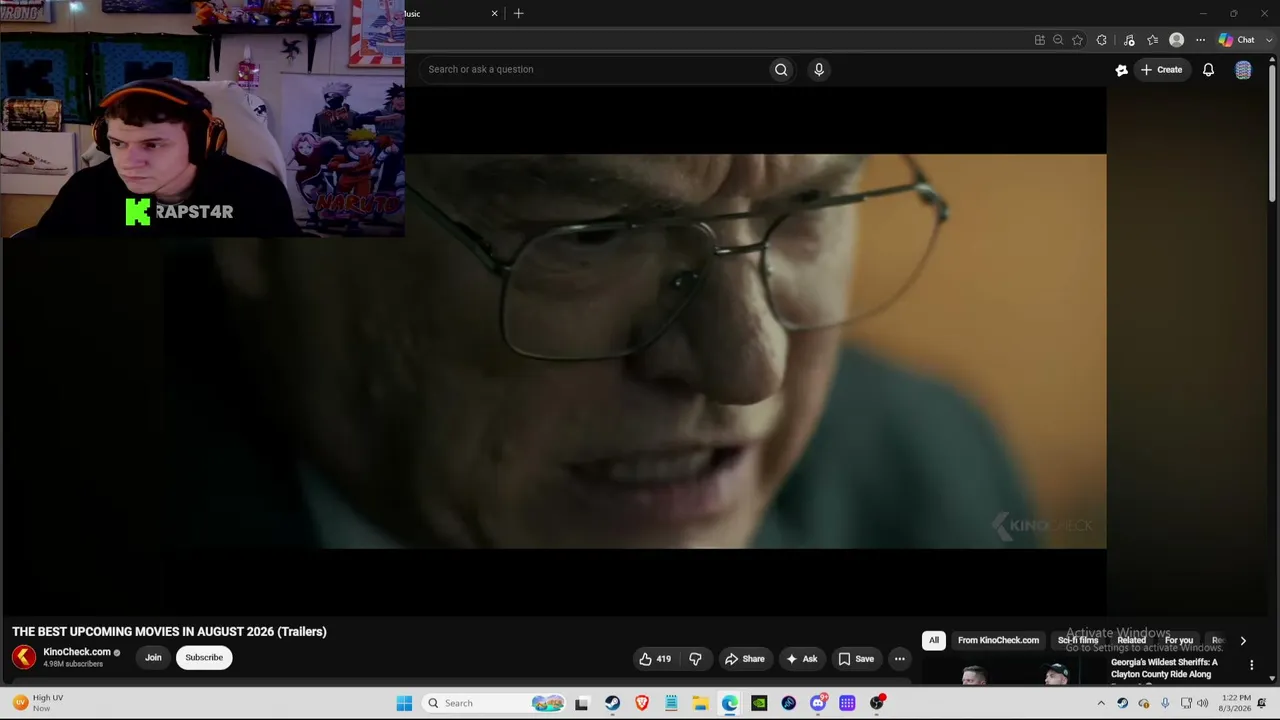Click the OneDrive cloud warning tray icon

1144,703
